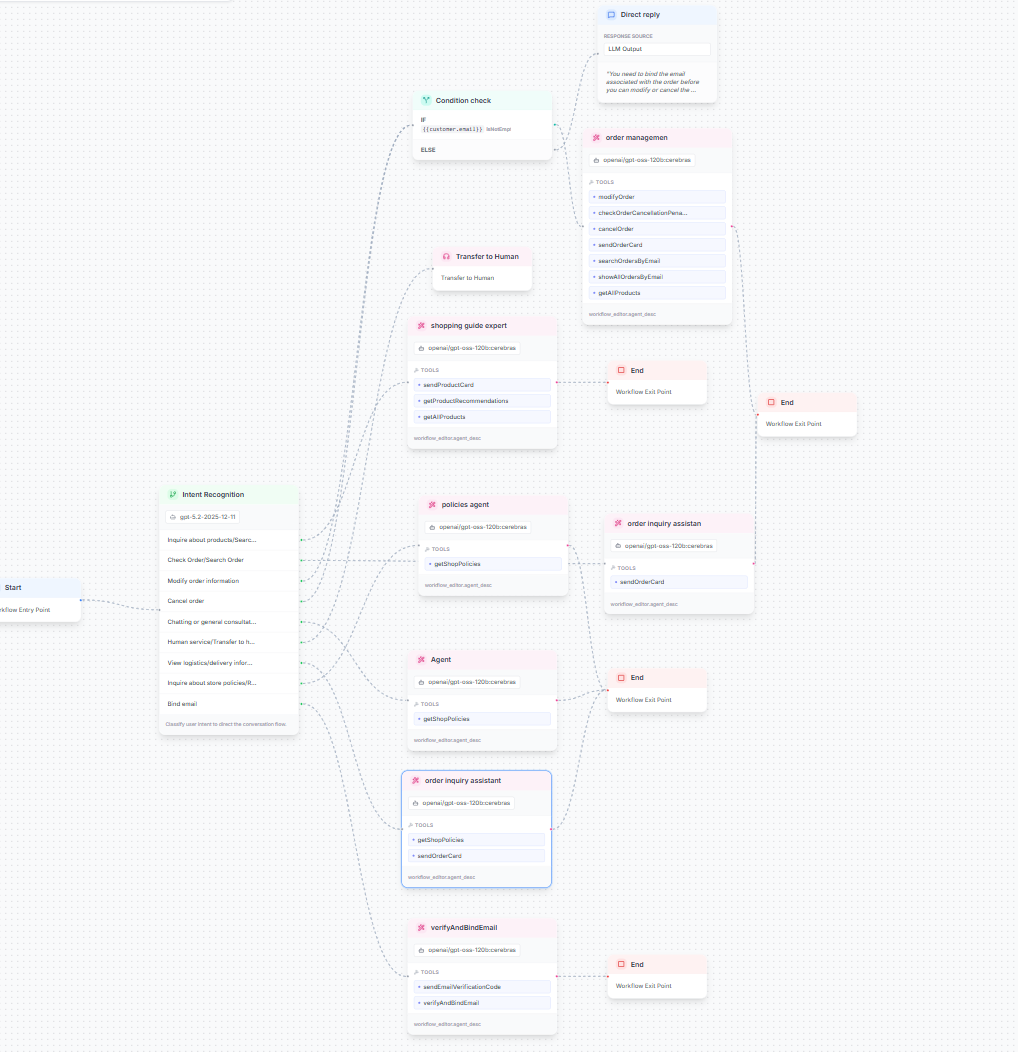This screenshot has width=1018, height=1052.
Task: Click the policies agent node icon
Action: pyautogui.click(x=432, y=505)
